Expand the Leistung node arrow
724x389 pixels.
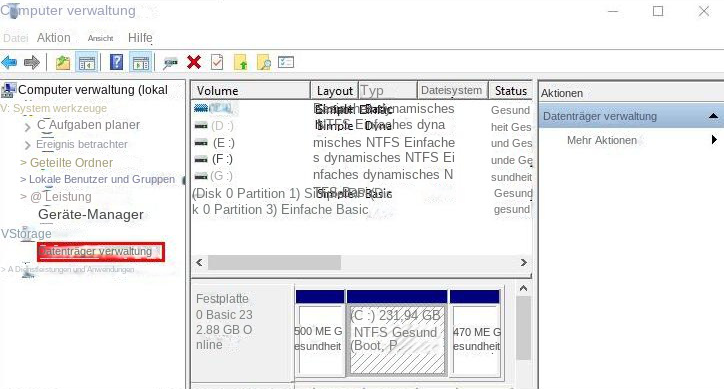23,197
